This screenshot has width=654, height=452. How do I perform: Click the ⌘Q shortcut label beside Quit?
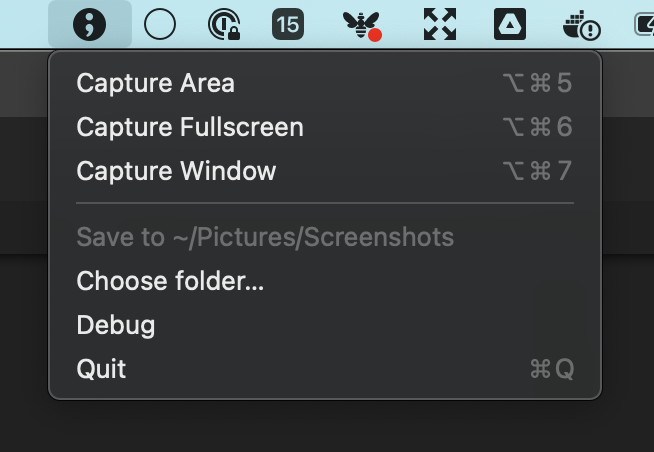552,369
